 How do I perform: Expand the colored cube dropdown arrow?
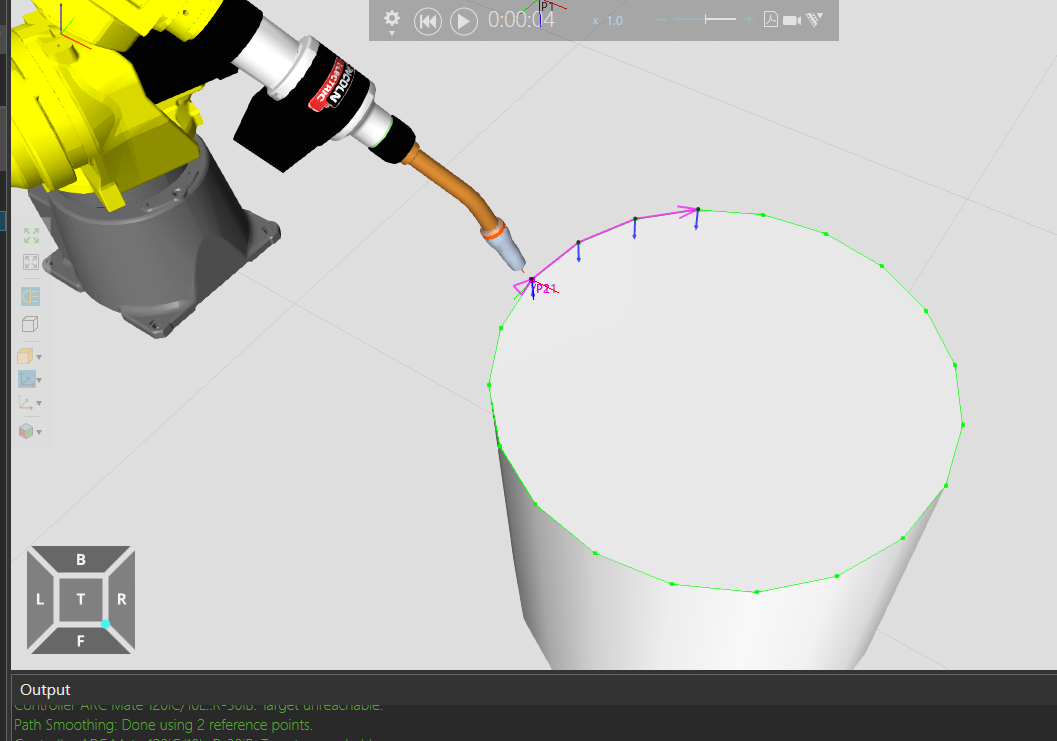pyautogui.click(x=39, y=432)
